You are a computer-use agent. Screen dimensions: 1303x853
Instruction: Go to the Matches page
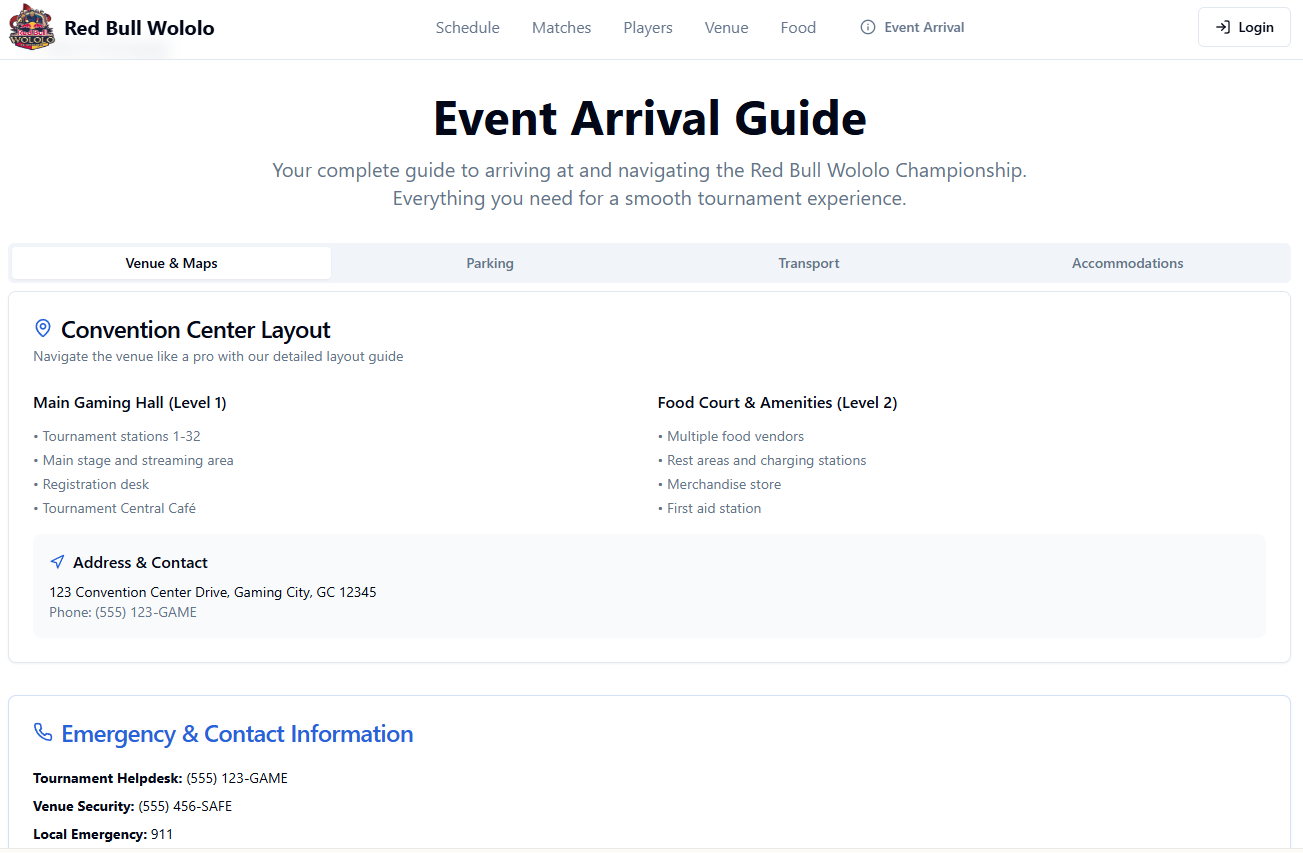pyautogui.click(x=561, y=28)
